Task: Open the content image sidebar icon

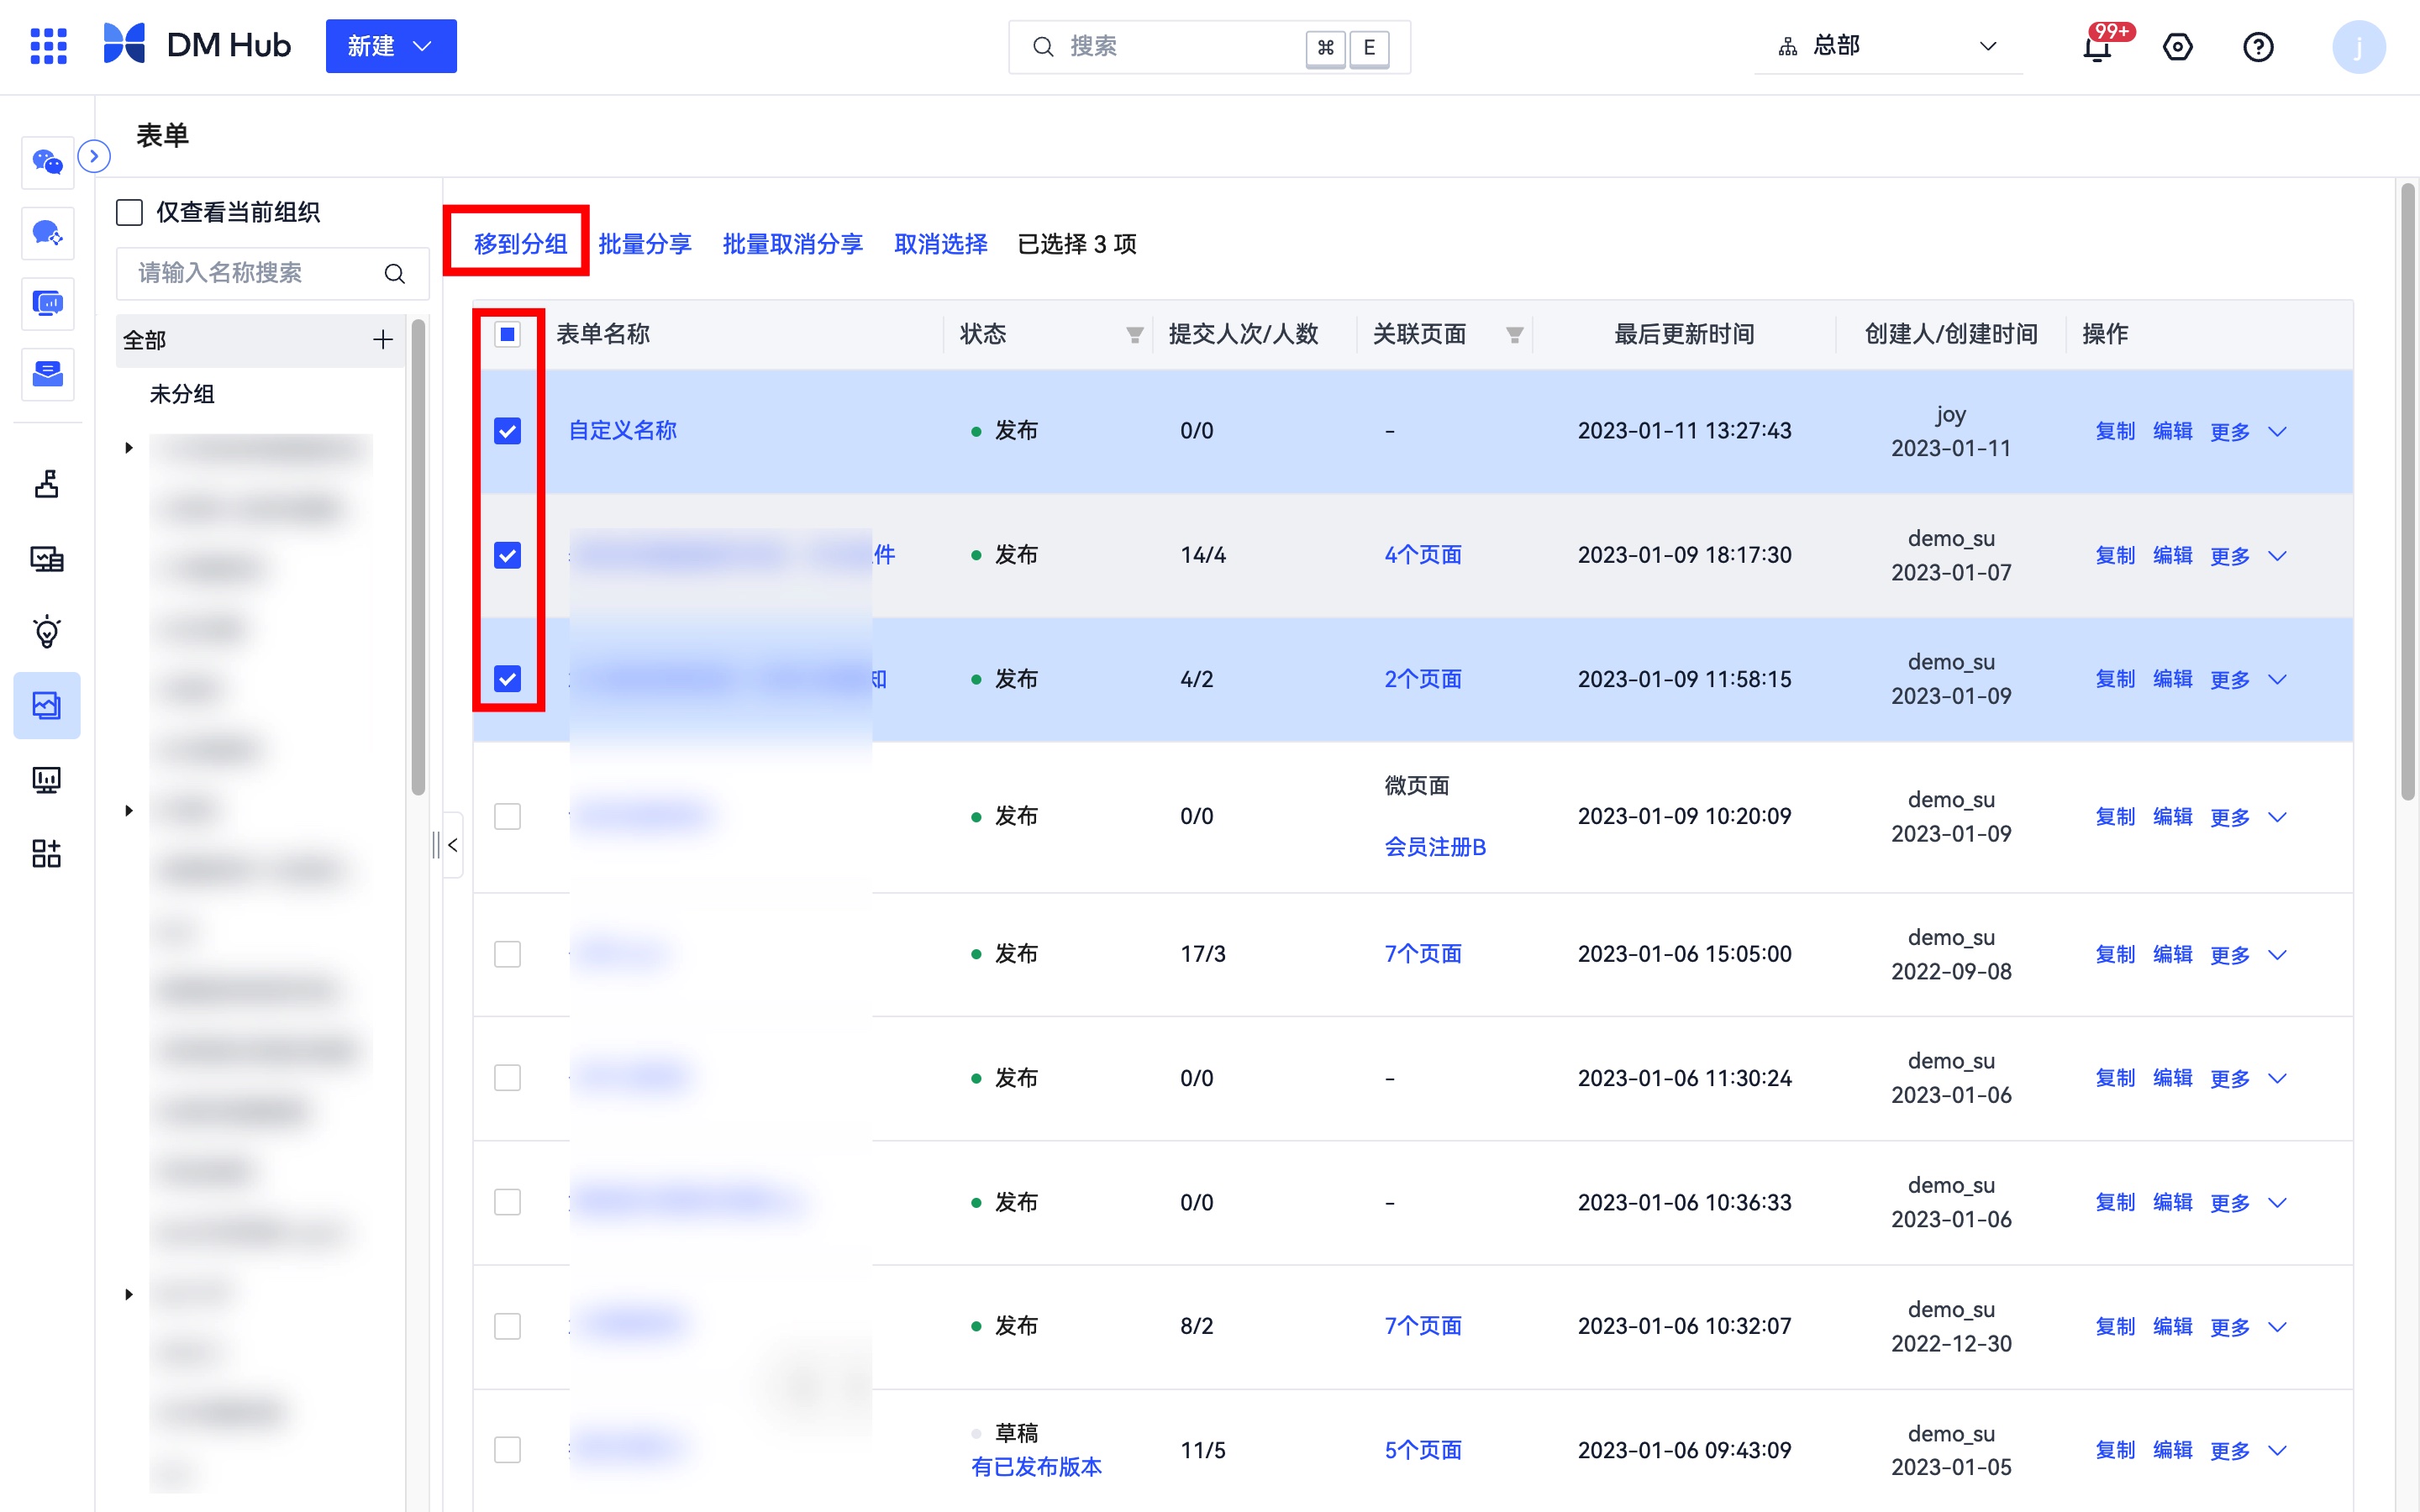Action: pos(47,705)
